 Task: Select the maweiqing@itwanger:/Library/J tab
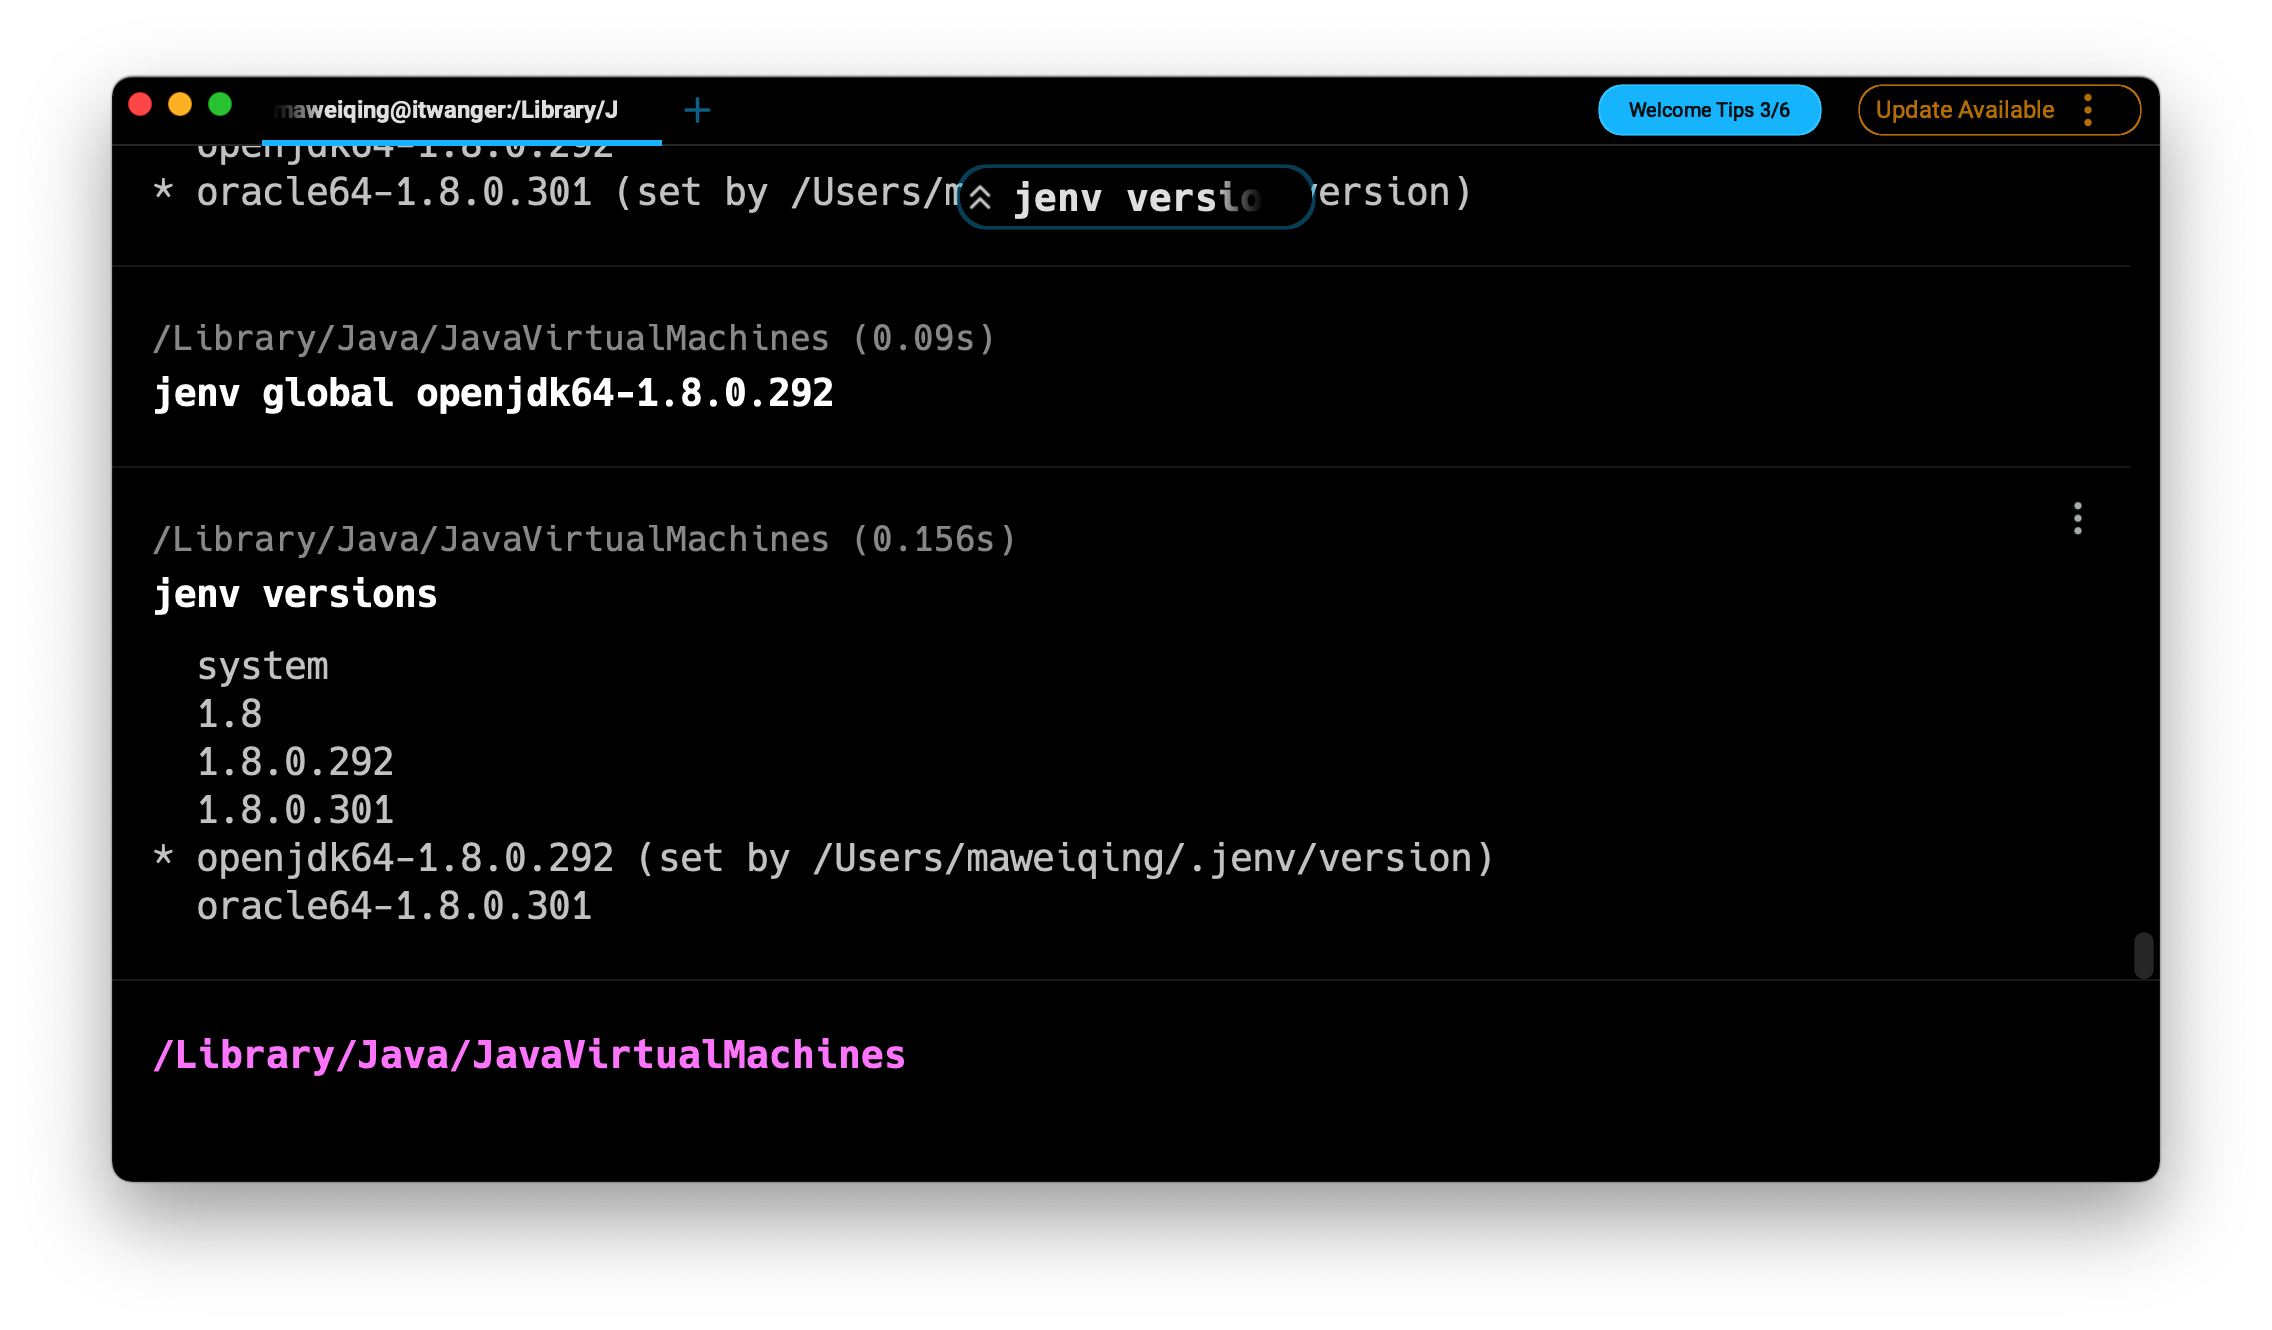coord(446,110)
